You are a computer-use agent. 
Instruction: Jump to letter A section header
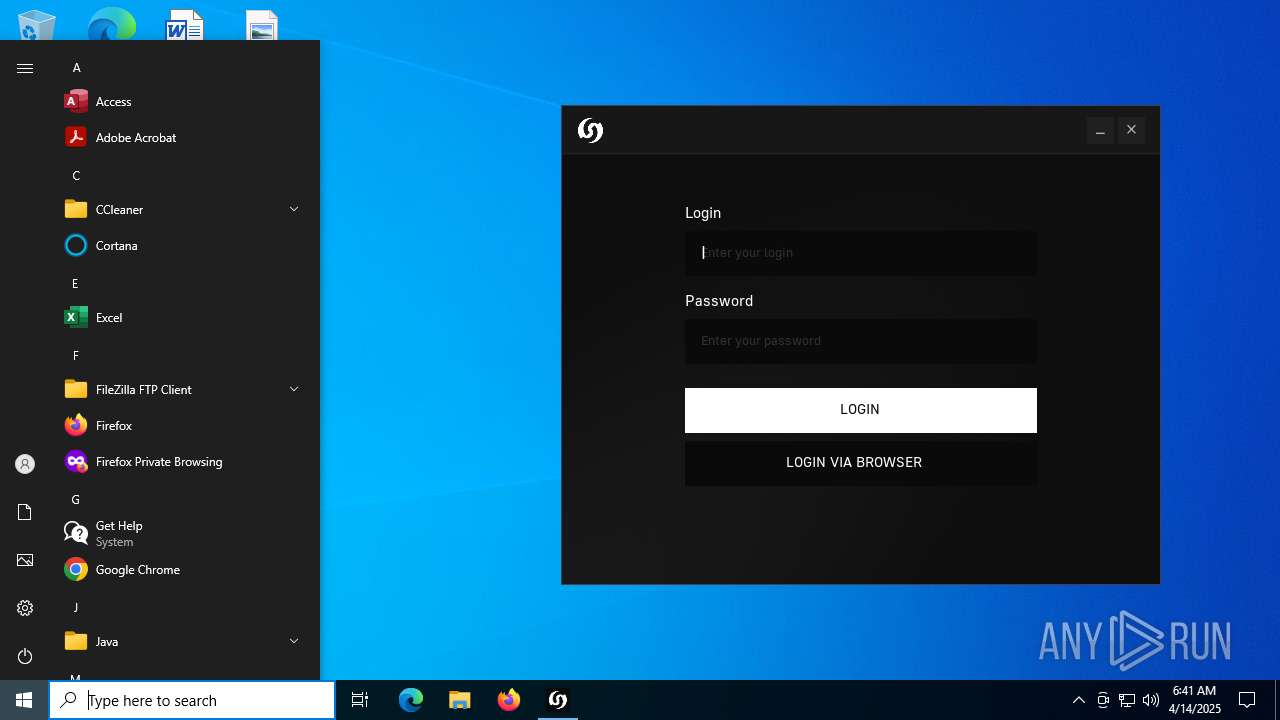76,68
